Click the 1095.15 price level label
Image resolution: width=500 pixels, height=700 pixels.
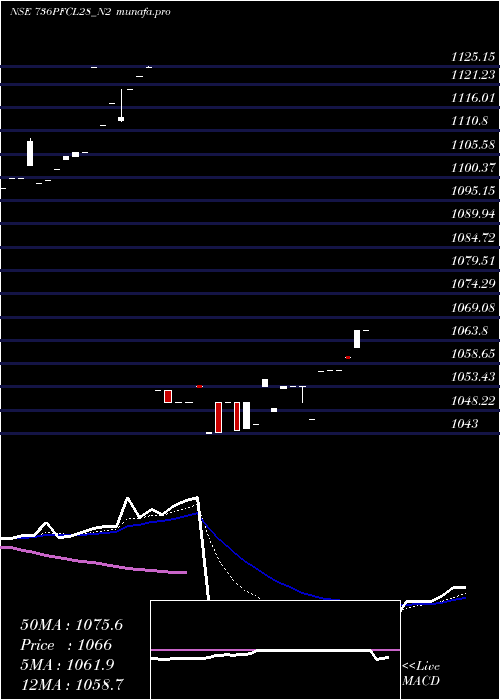coord(473,191)
